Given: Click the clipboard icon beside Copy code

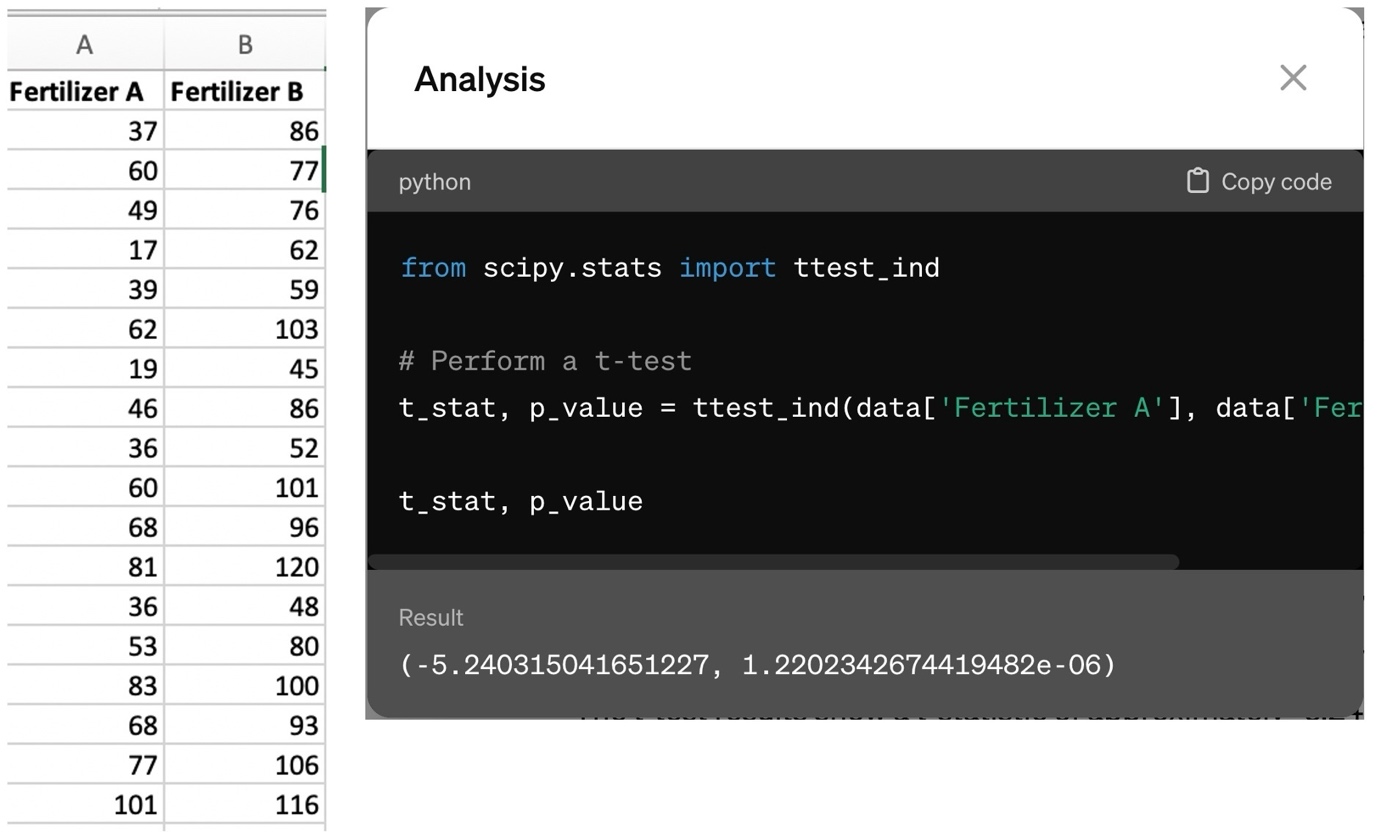Looking at the screenshot, I should coord(1197,181).
